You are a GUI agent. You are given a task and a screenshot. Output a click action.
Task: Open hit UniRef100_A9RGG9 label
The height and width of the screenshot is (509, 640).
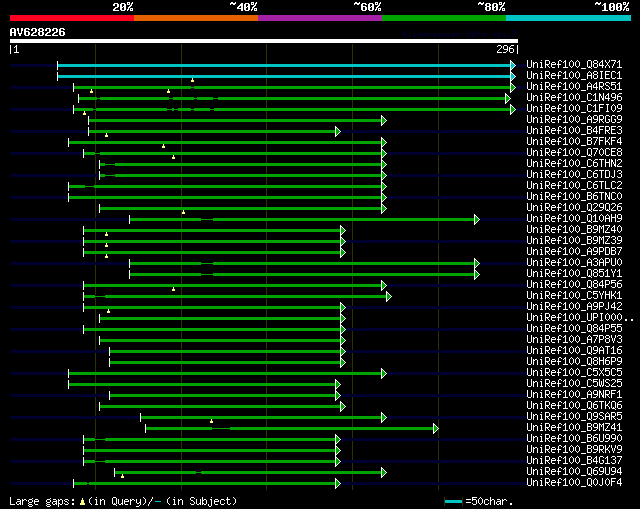574,120
